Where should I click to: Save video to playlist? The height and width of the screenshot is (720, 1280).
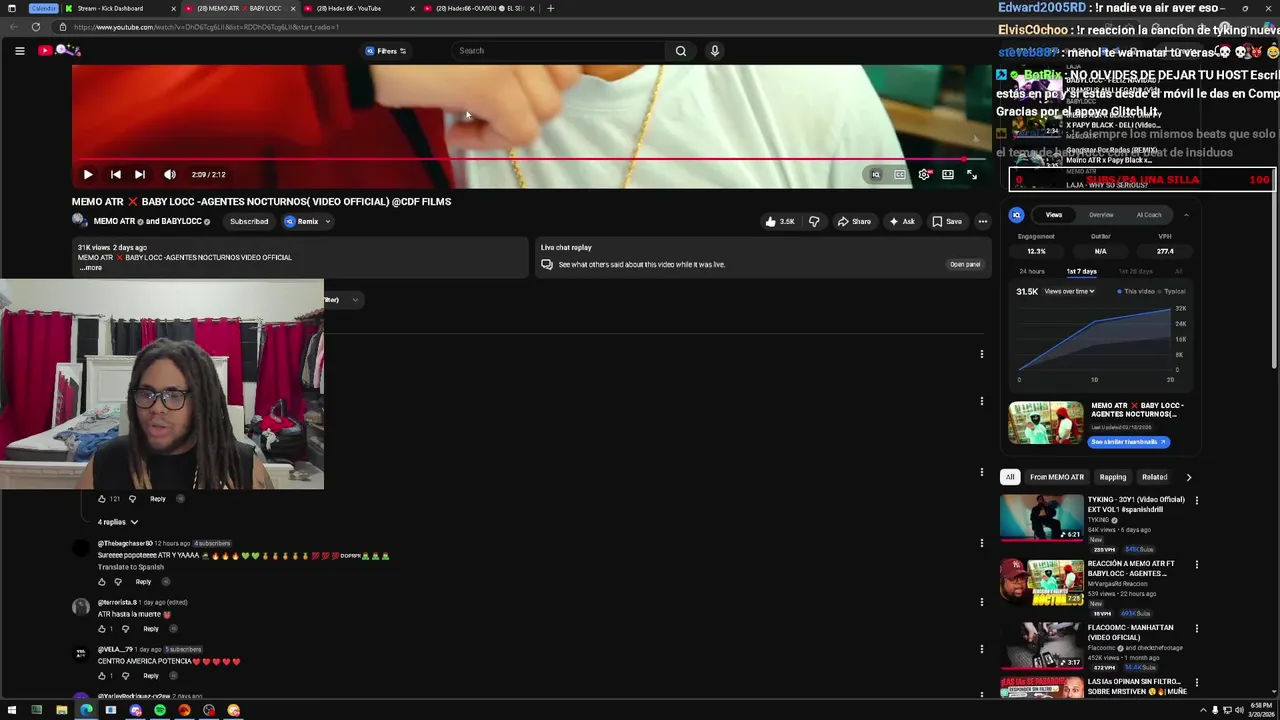[947, 221]
